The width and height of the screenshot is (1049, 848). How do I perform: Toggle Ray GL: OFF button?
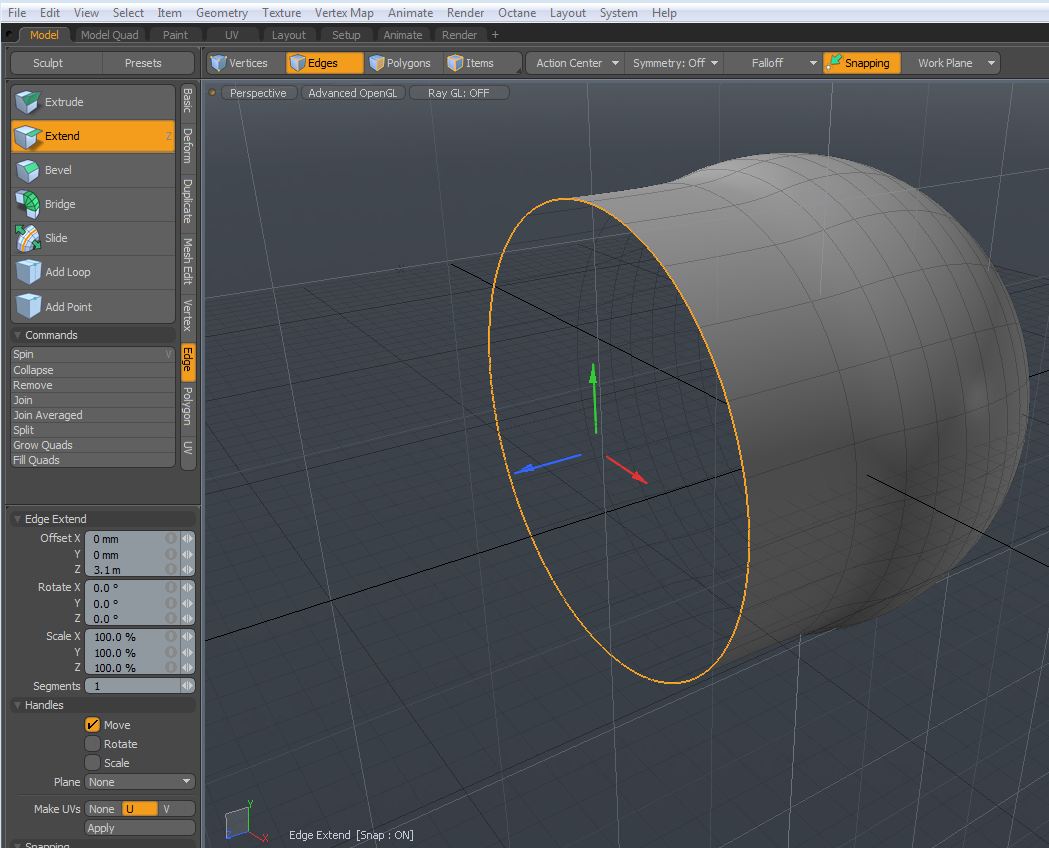[x=459, y=93]
